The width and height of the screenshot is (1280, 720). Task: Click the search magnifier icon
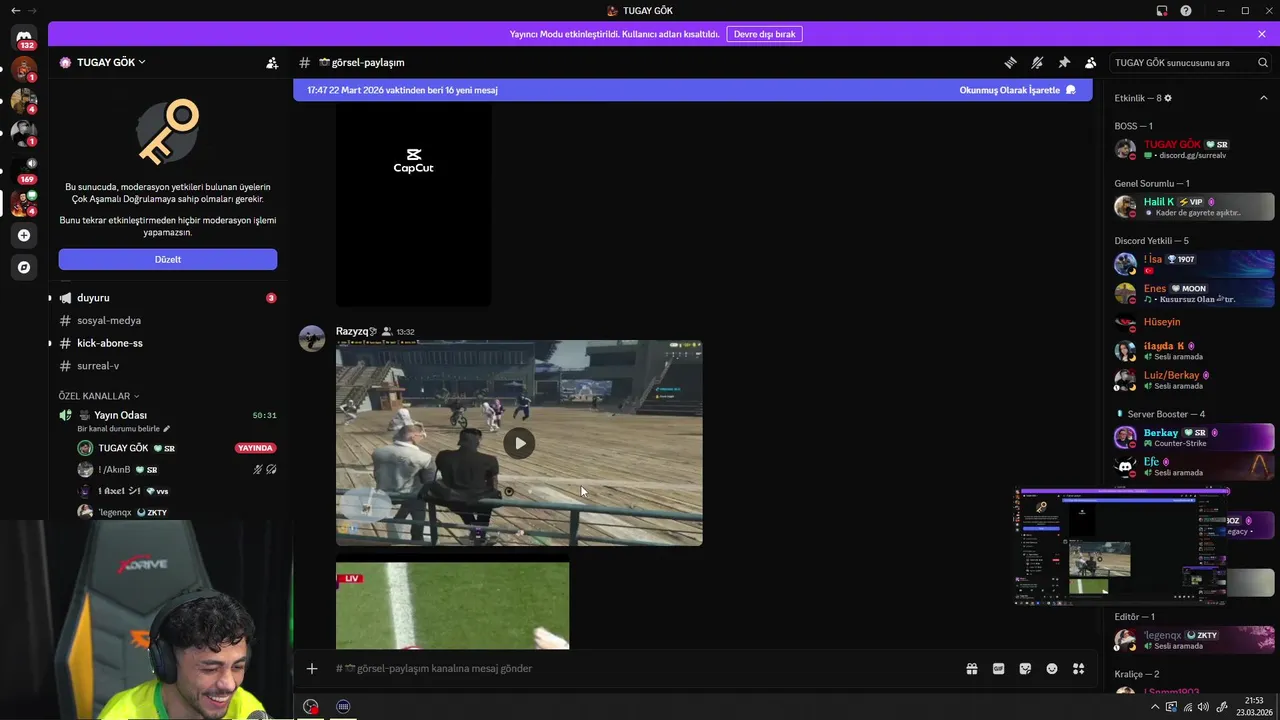pos(1263,62)
